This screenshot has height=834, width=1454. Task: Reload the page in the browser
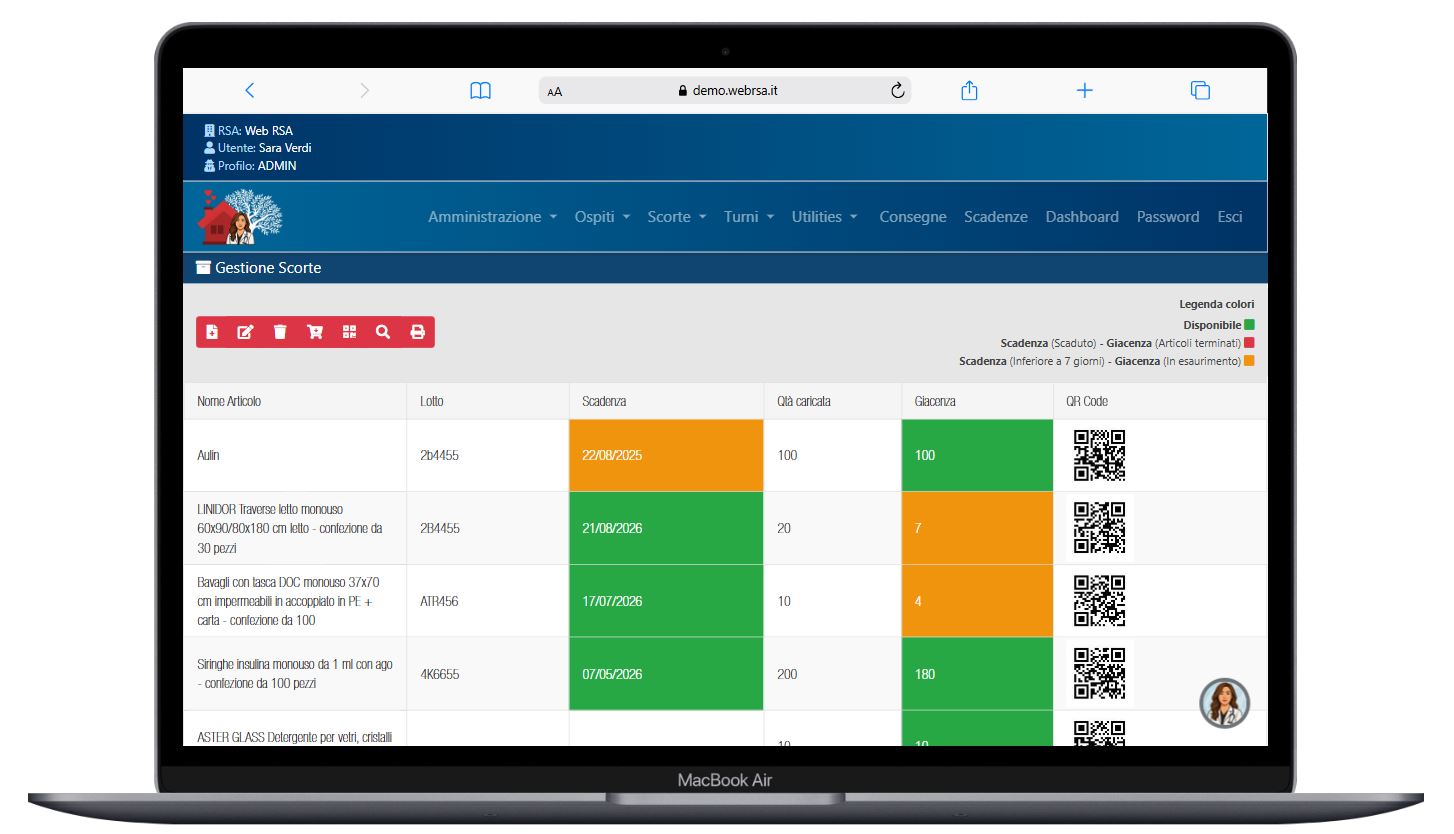point(897,91)
